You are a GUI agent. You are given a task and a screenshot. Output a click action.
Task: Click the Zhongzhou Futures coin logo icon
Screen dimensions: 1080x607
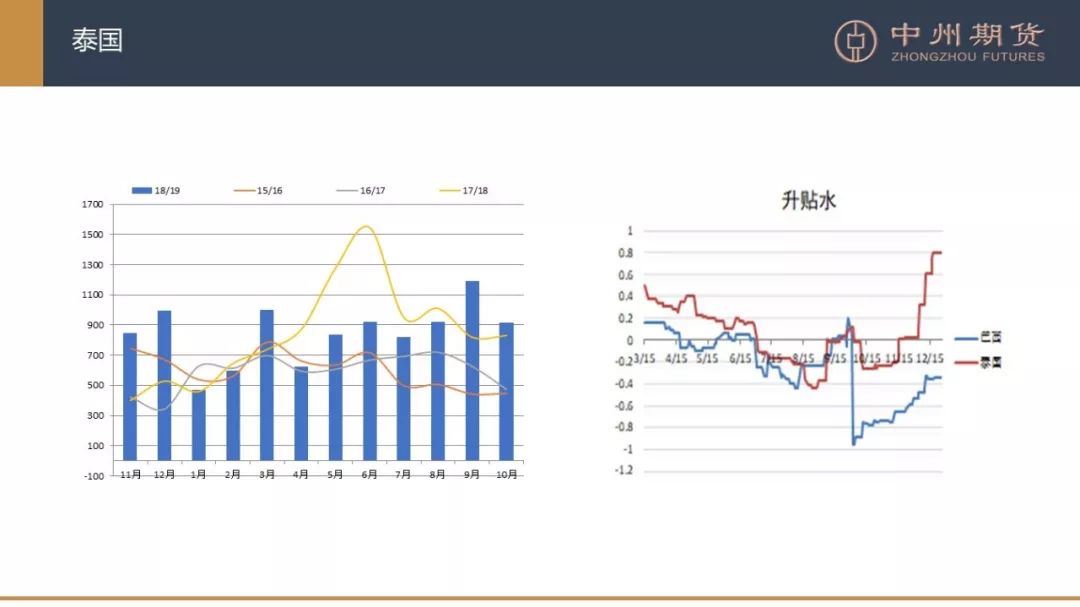(855, 41)
